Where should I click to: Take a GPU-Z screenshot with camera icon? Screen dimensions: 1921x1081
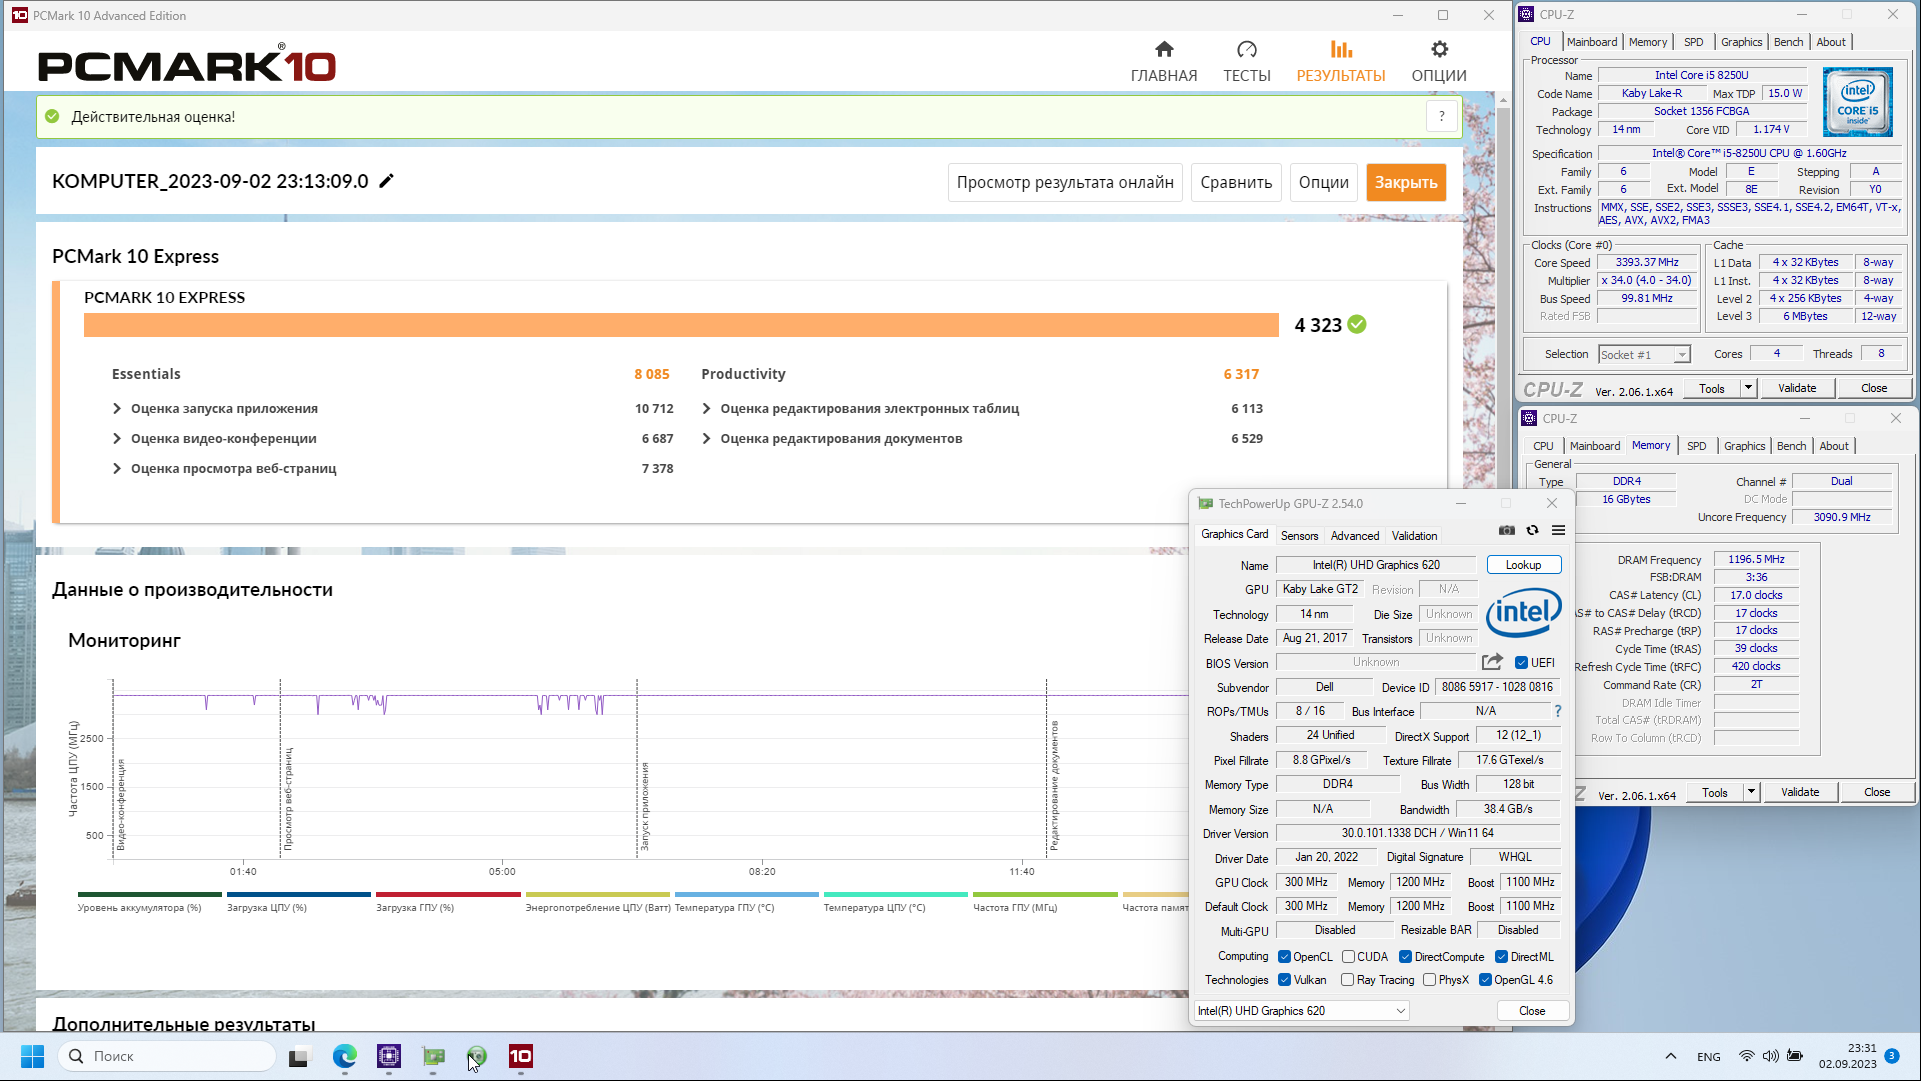tap(1507, 531)
